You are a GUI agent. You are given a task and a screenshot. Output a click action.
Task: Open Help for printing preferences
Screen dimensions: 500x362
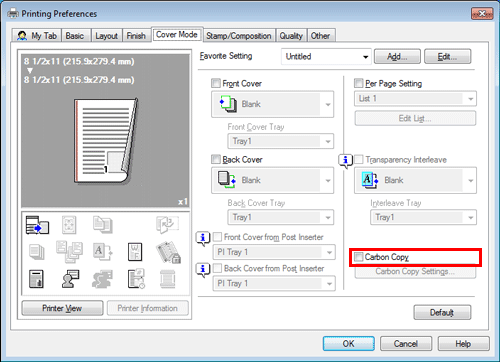tap(464, 344)
